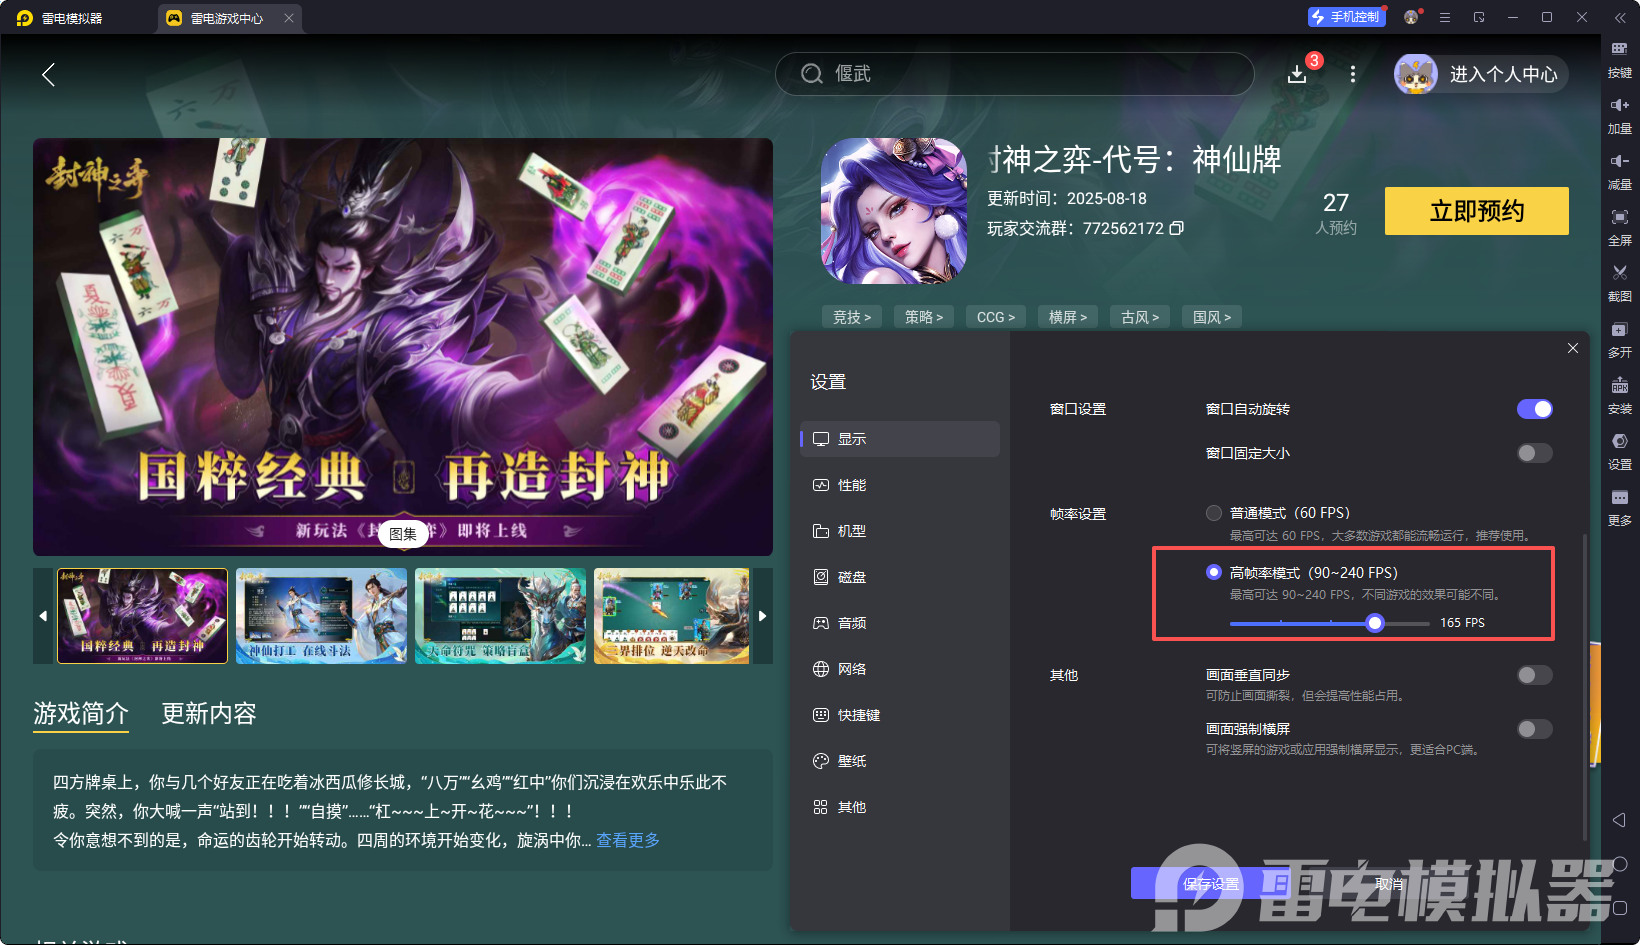Open the three-dot more options menu
The image size is (1640, 945).
[x=1352, y=74]
